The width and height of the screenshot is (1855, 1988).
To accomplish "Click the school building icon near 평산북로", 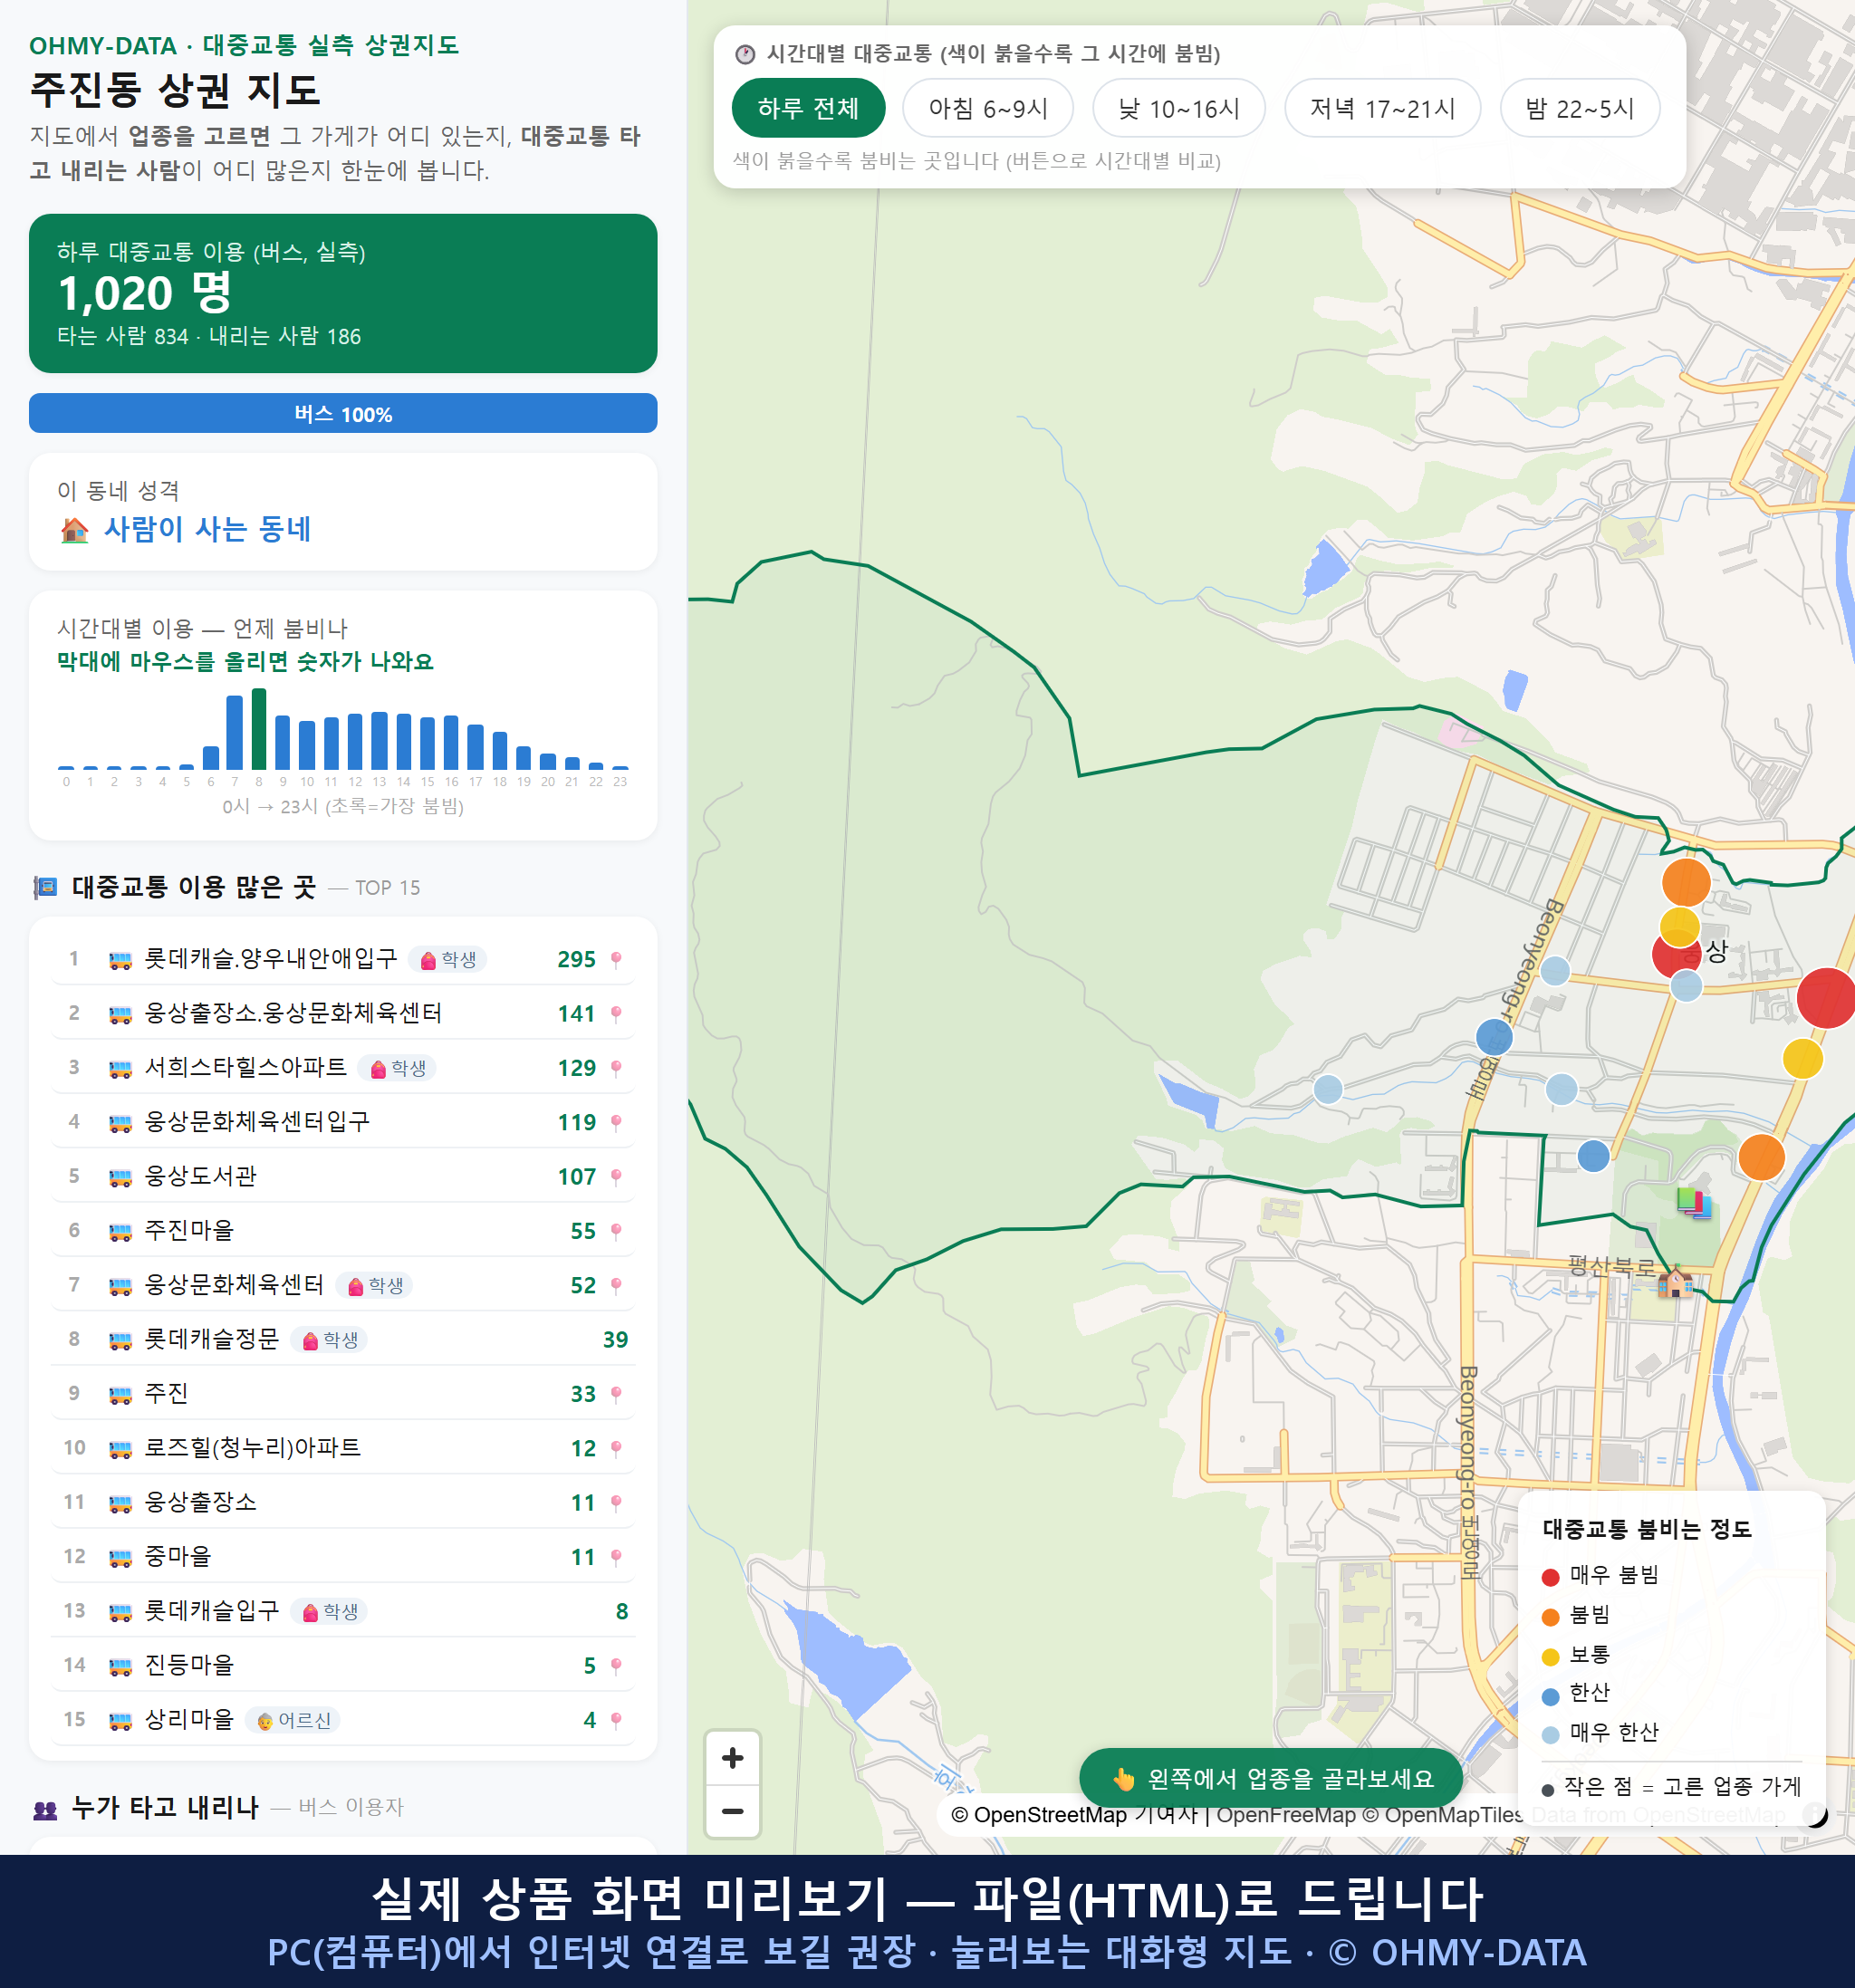I will [1675, 1280].
